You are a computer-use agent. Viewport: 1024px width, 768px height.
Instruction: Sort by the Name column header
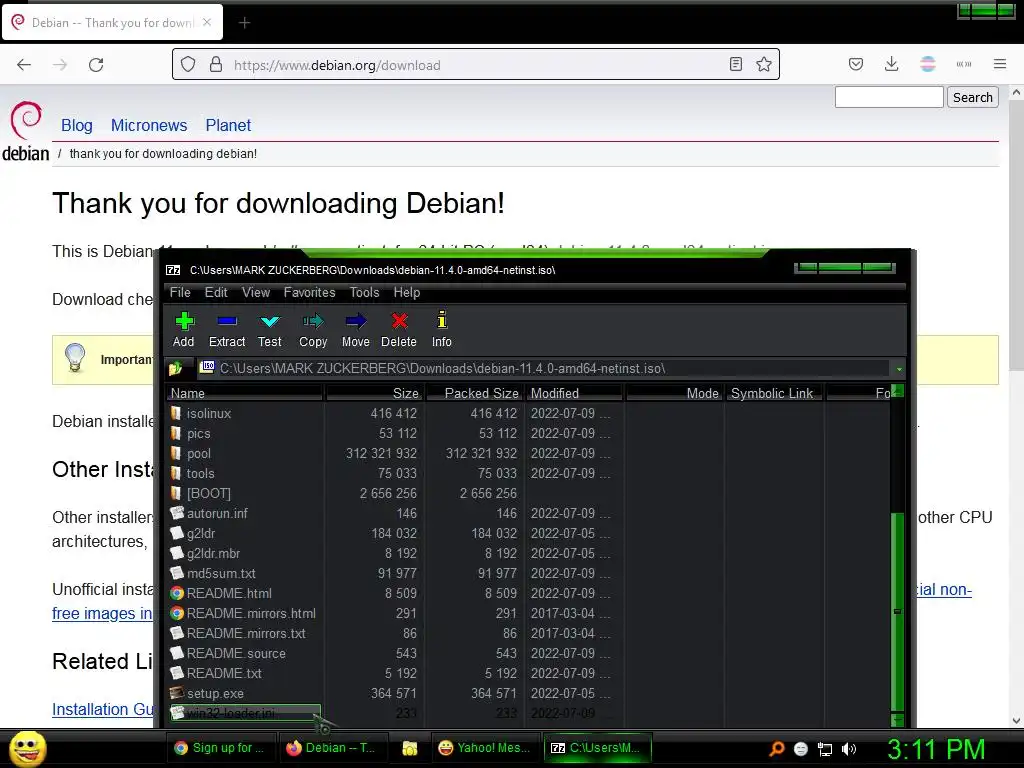point(245,393)
